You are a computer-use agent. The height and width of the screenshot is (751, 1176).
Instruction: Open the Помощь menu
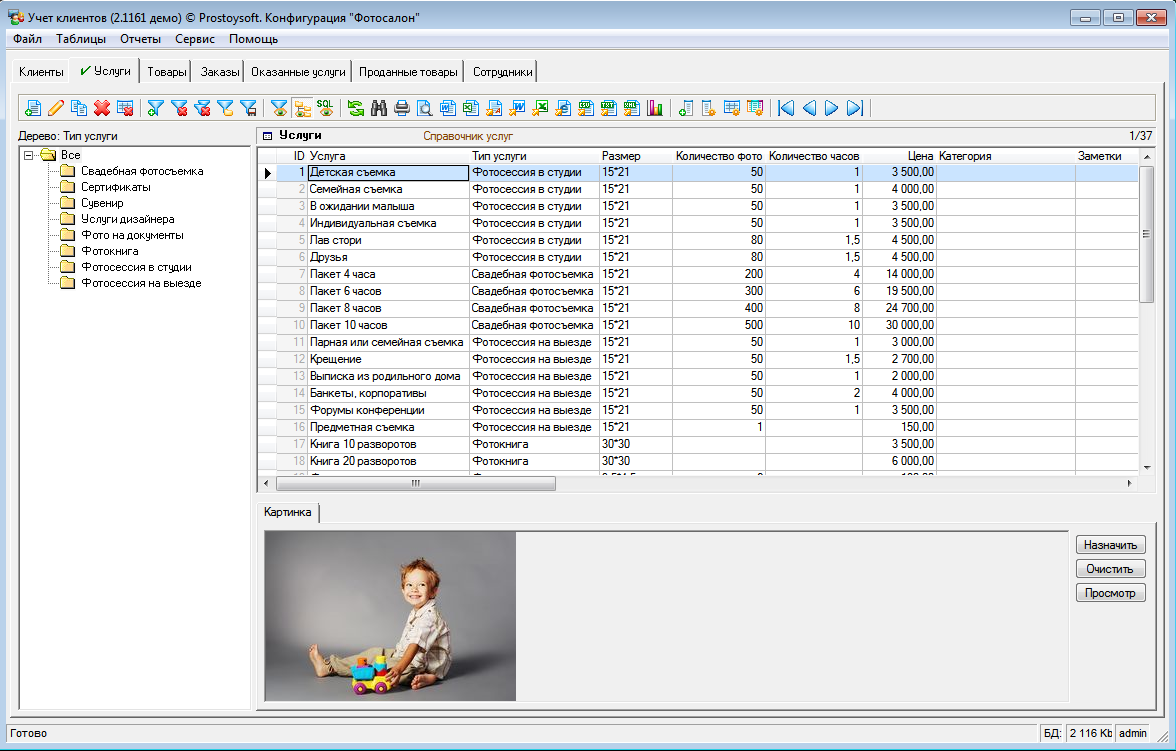pyautogui.click(x=254, y=39)
